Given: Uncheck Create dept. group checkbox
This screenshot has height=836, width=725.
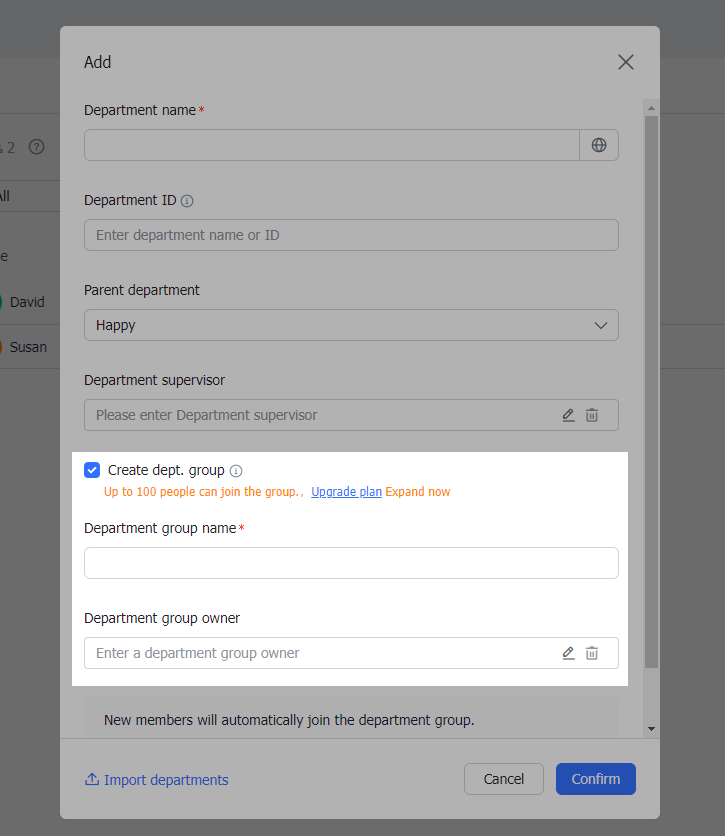Looking at the screenshot, I should 92,470.
